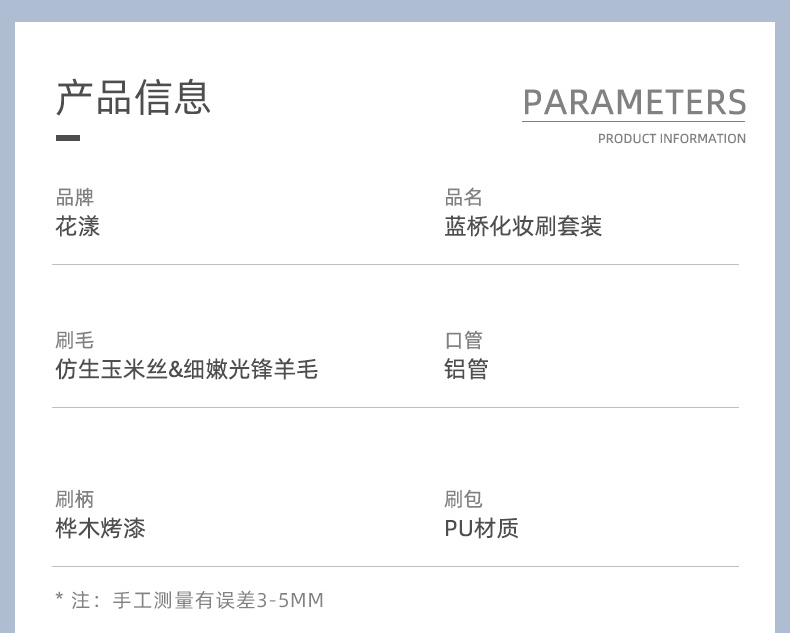Image resolution: width=790 pixels, height=633 pixels.
Task: Click the underline beneath PARAMETERS
Action: click(634, 122)
